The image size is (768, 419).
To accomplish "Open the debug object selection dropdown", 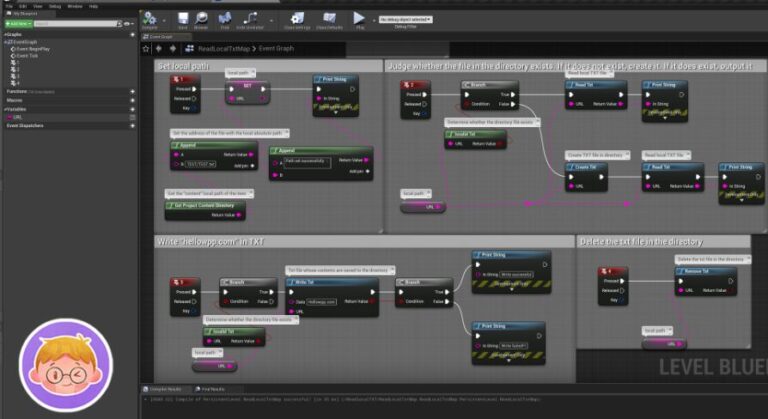I will [406, 20].
